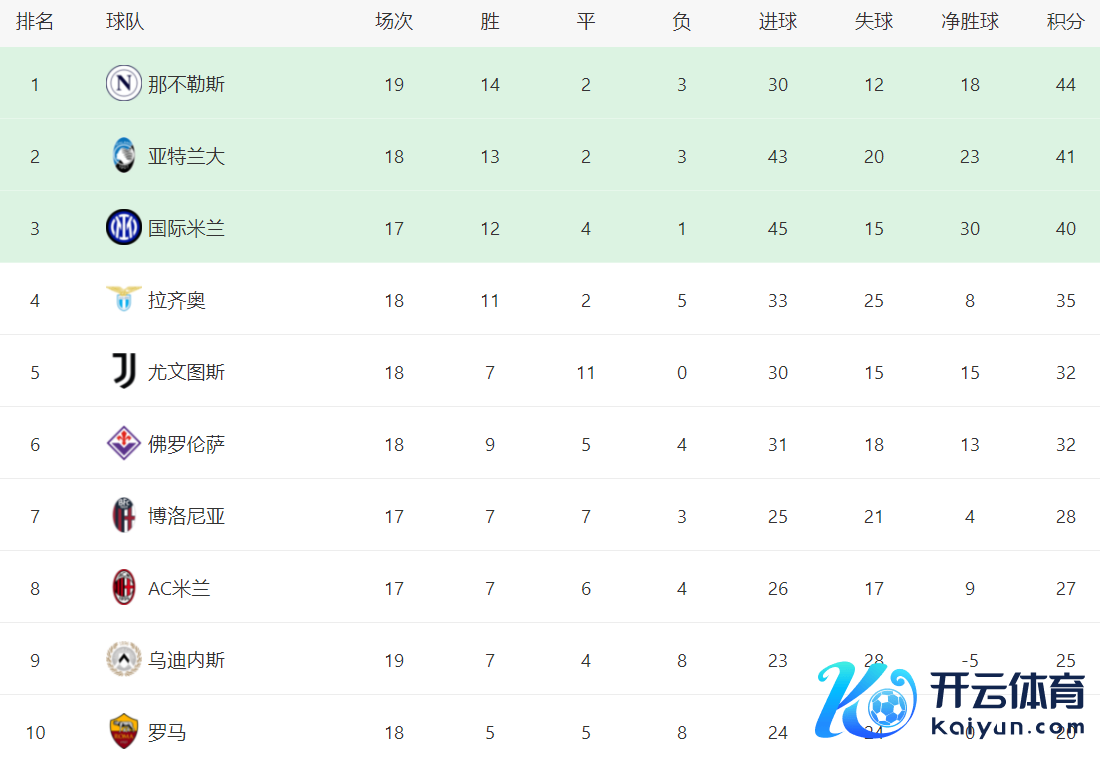1100x760 pixels.
Task: Click the Roma wolf crest
Action: 124,731
